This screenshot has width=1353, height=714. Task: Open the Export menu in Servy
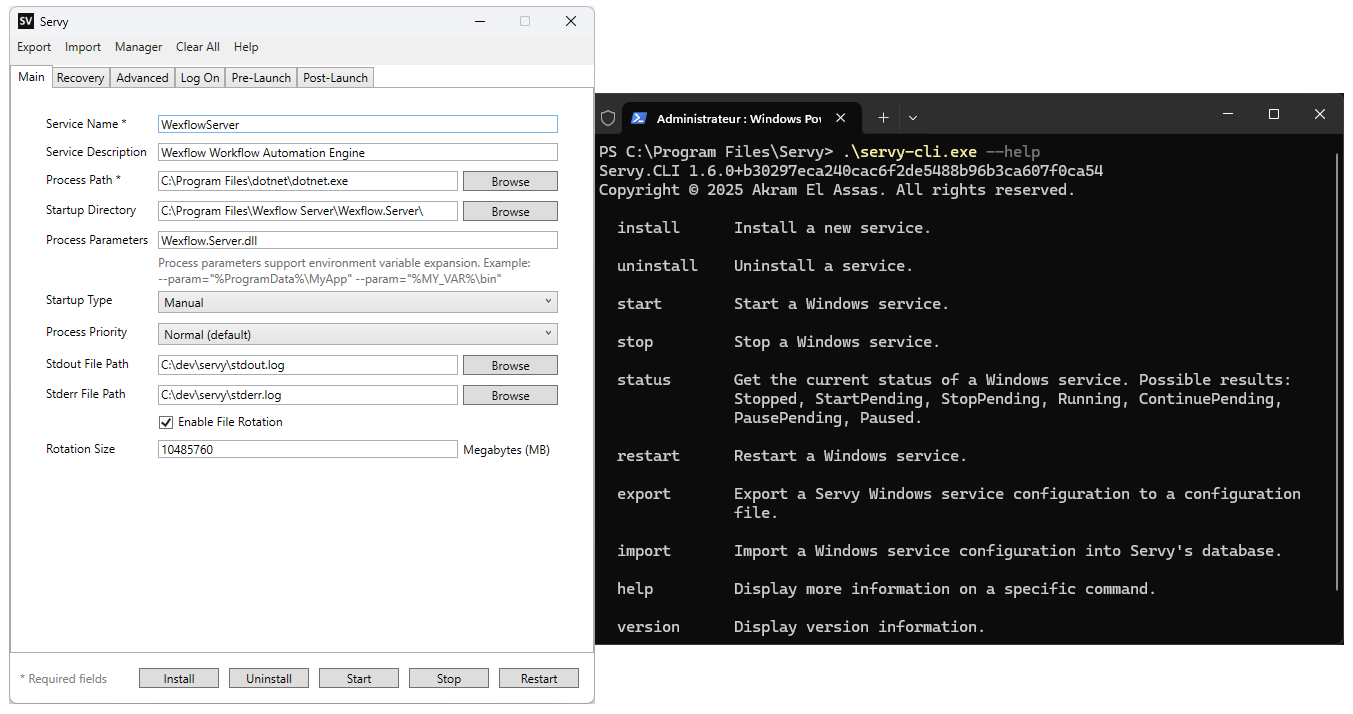point(34,47)
